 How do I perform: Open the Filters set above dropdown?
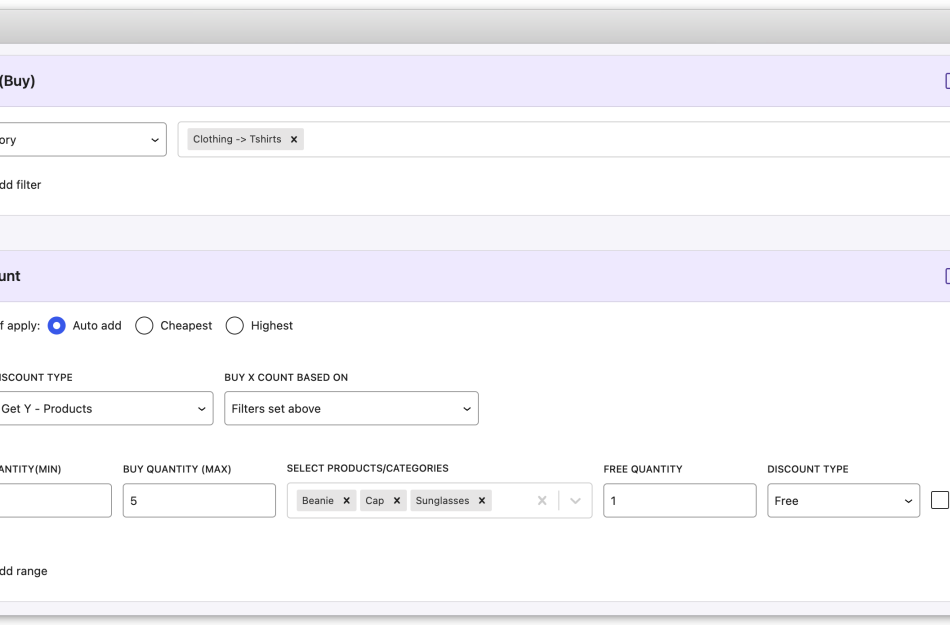coord(351,408)
